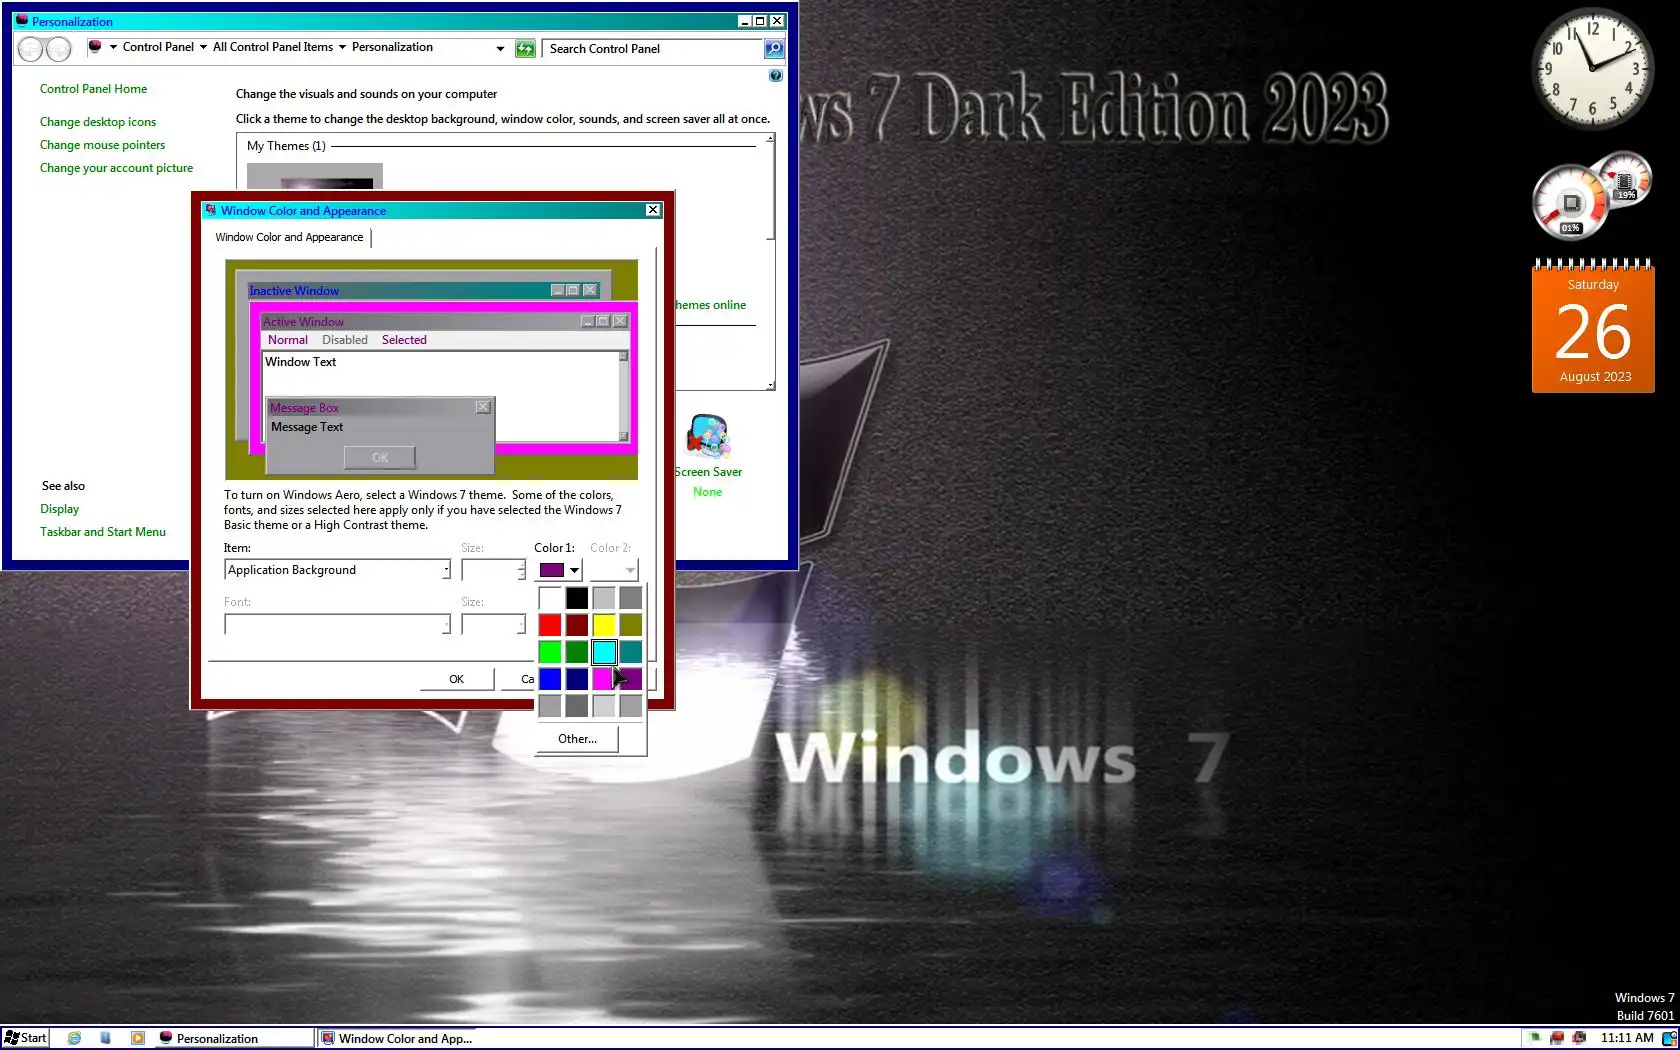Screen dimensions: 1680x1050
Task: Click the tray icon left of the clock
Action: [x=1580, y=1038]
